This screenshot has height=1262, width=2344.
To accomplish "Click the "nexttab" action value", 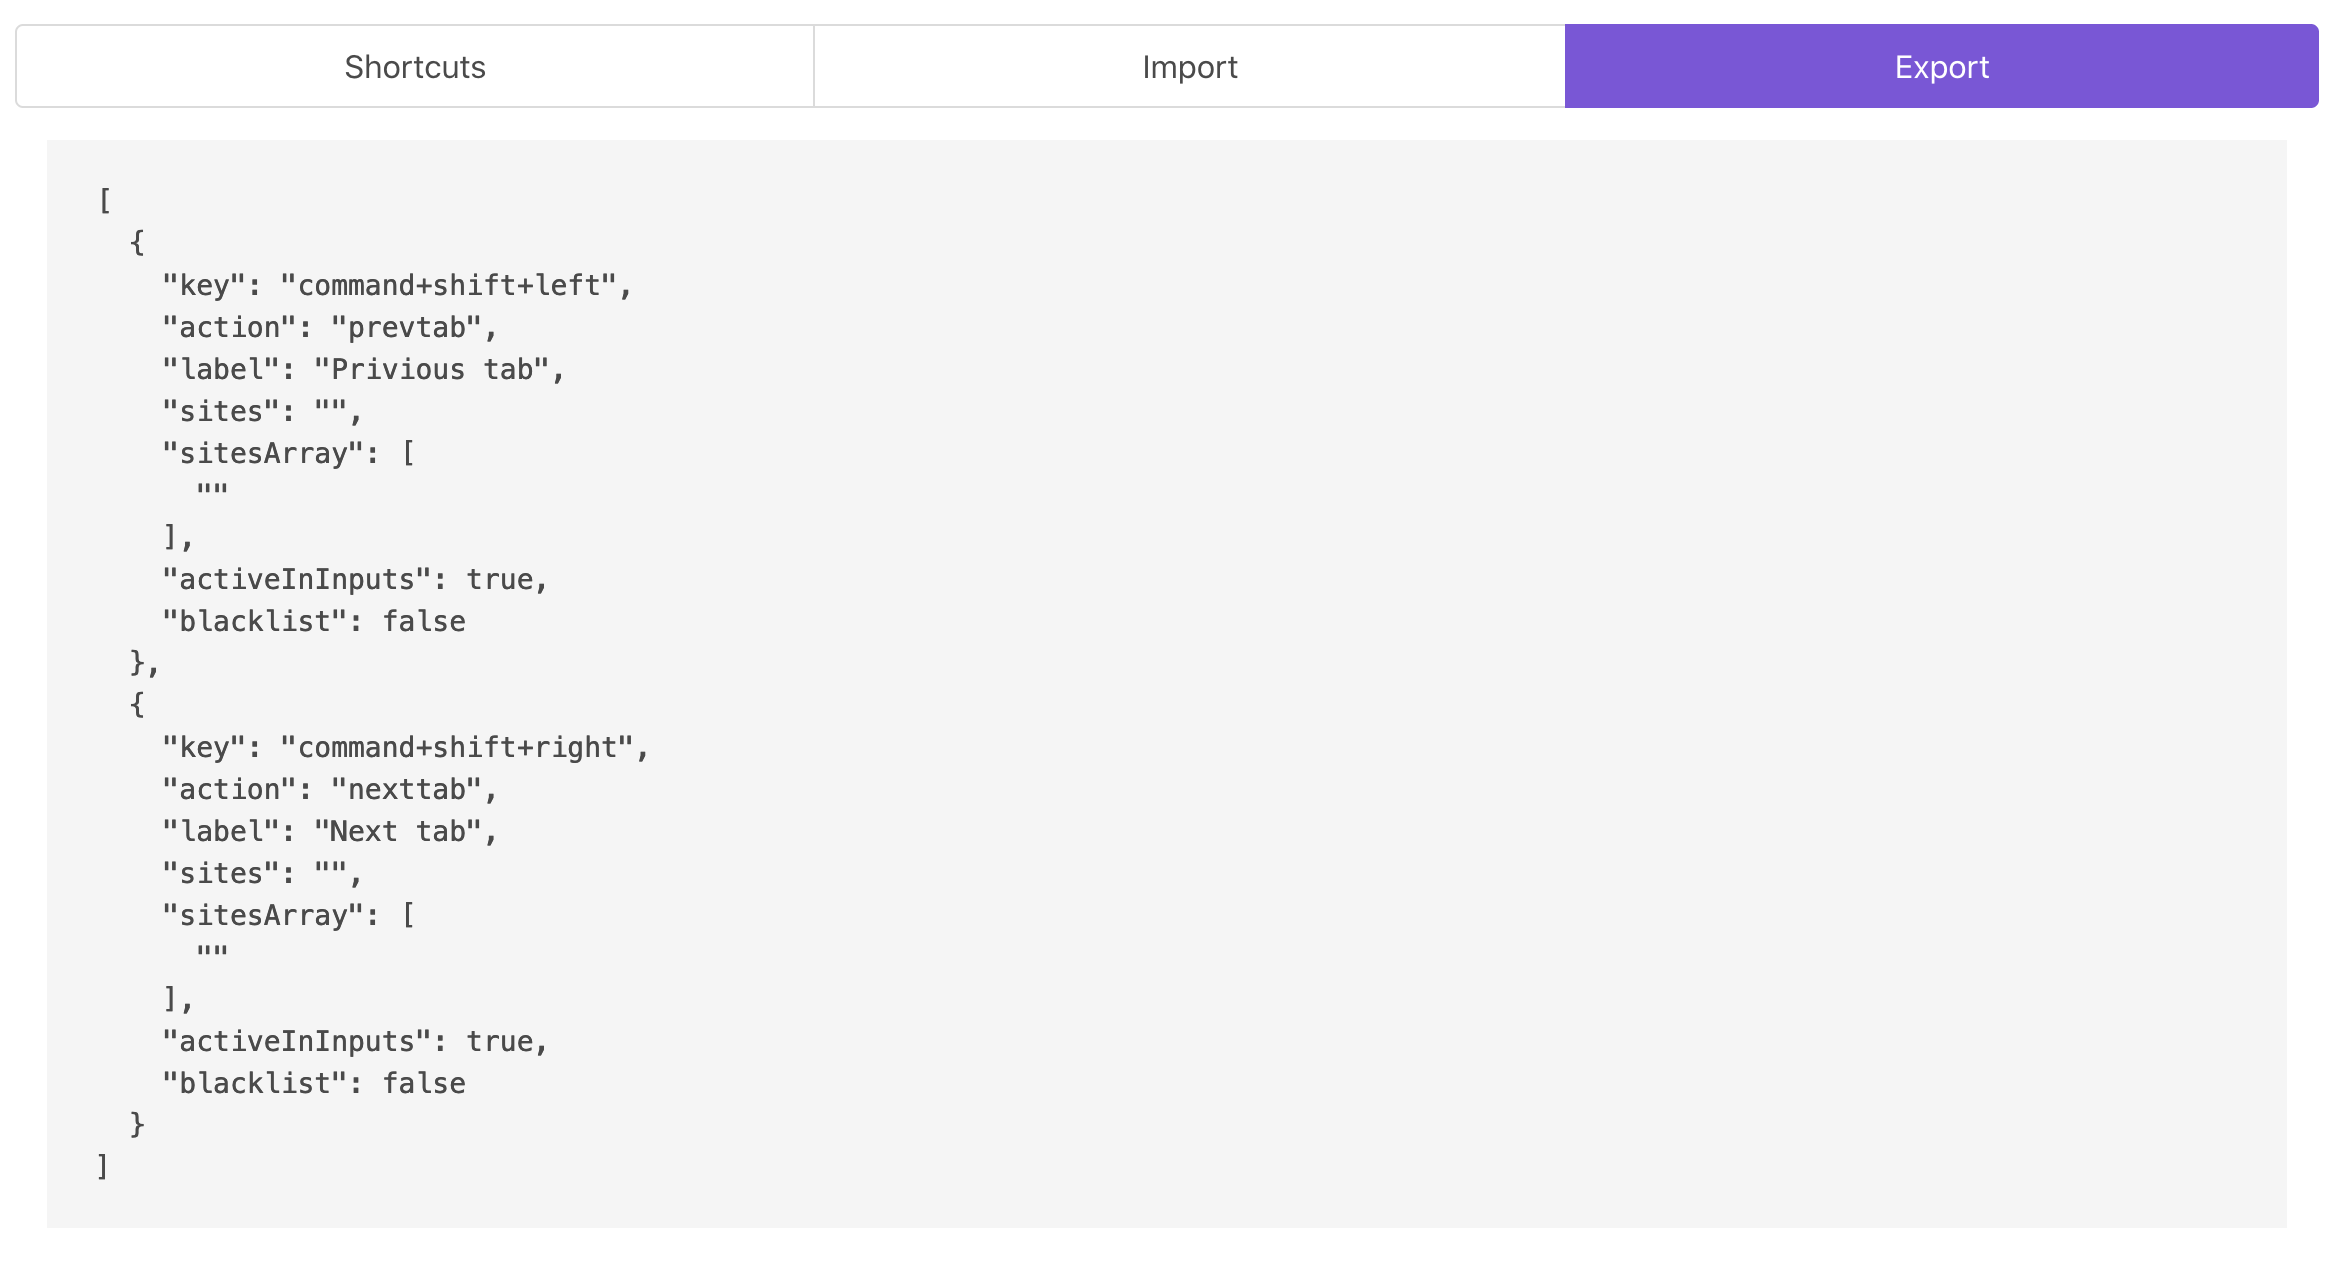I will (x=406, y=790).
